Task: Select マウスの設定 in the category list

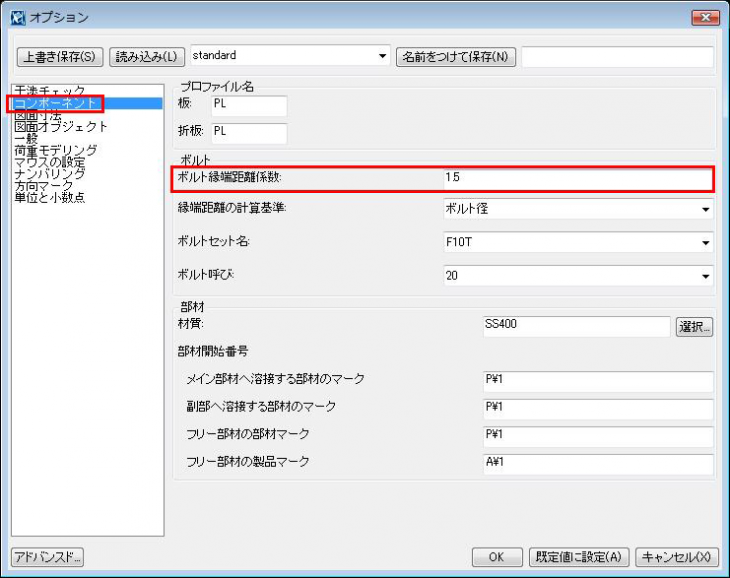Action: point(50,162)
